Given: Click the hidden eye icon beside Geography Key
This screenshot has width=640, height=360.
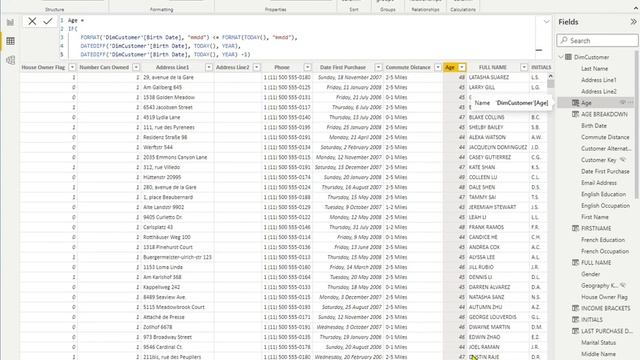Looking at the screenshot, I should [622, 285].
